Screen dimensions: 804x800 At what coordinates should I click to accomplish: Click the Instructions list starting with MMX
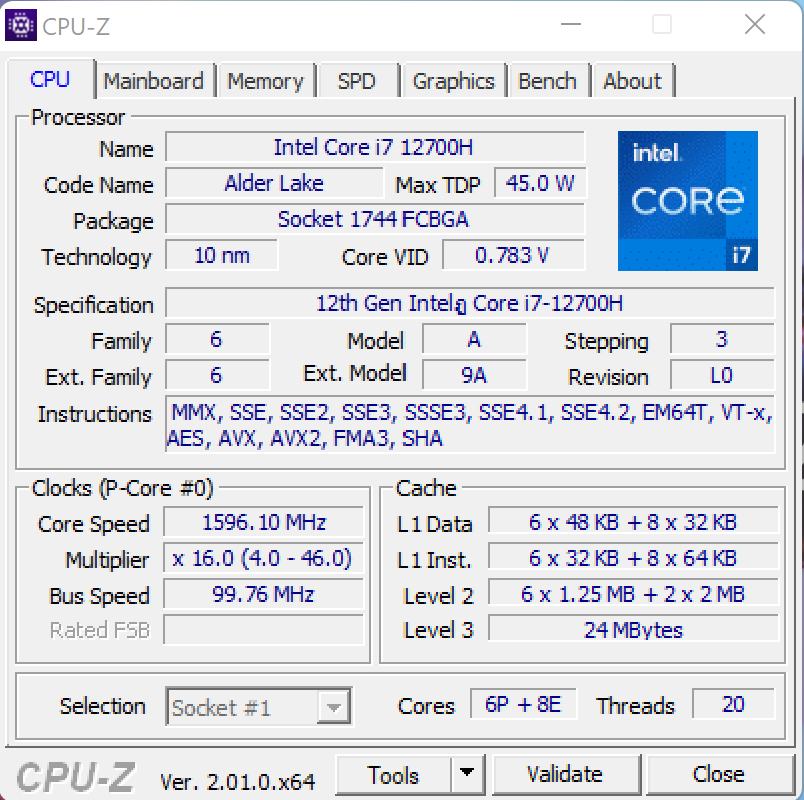(x=470, y=425)
